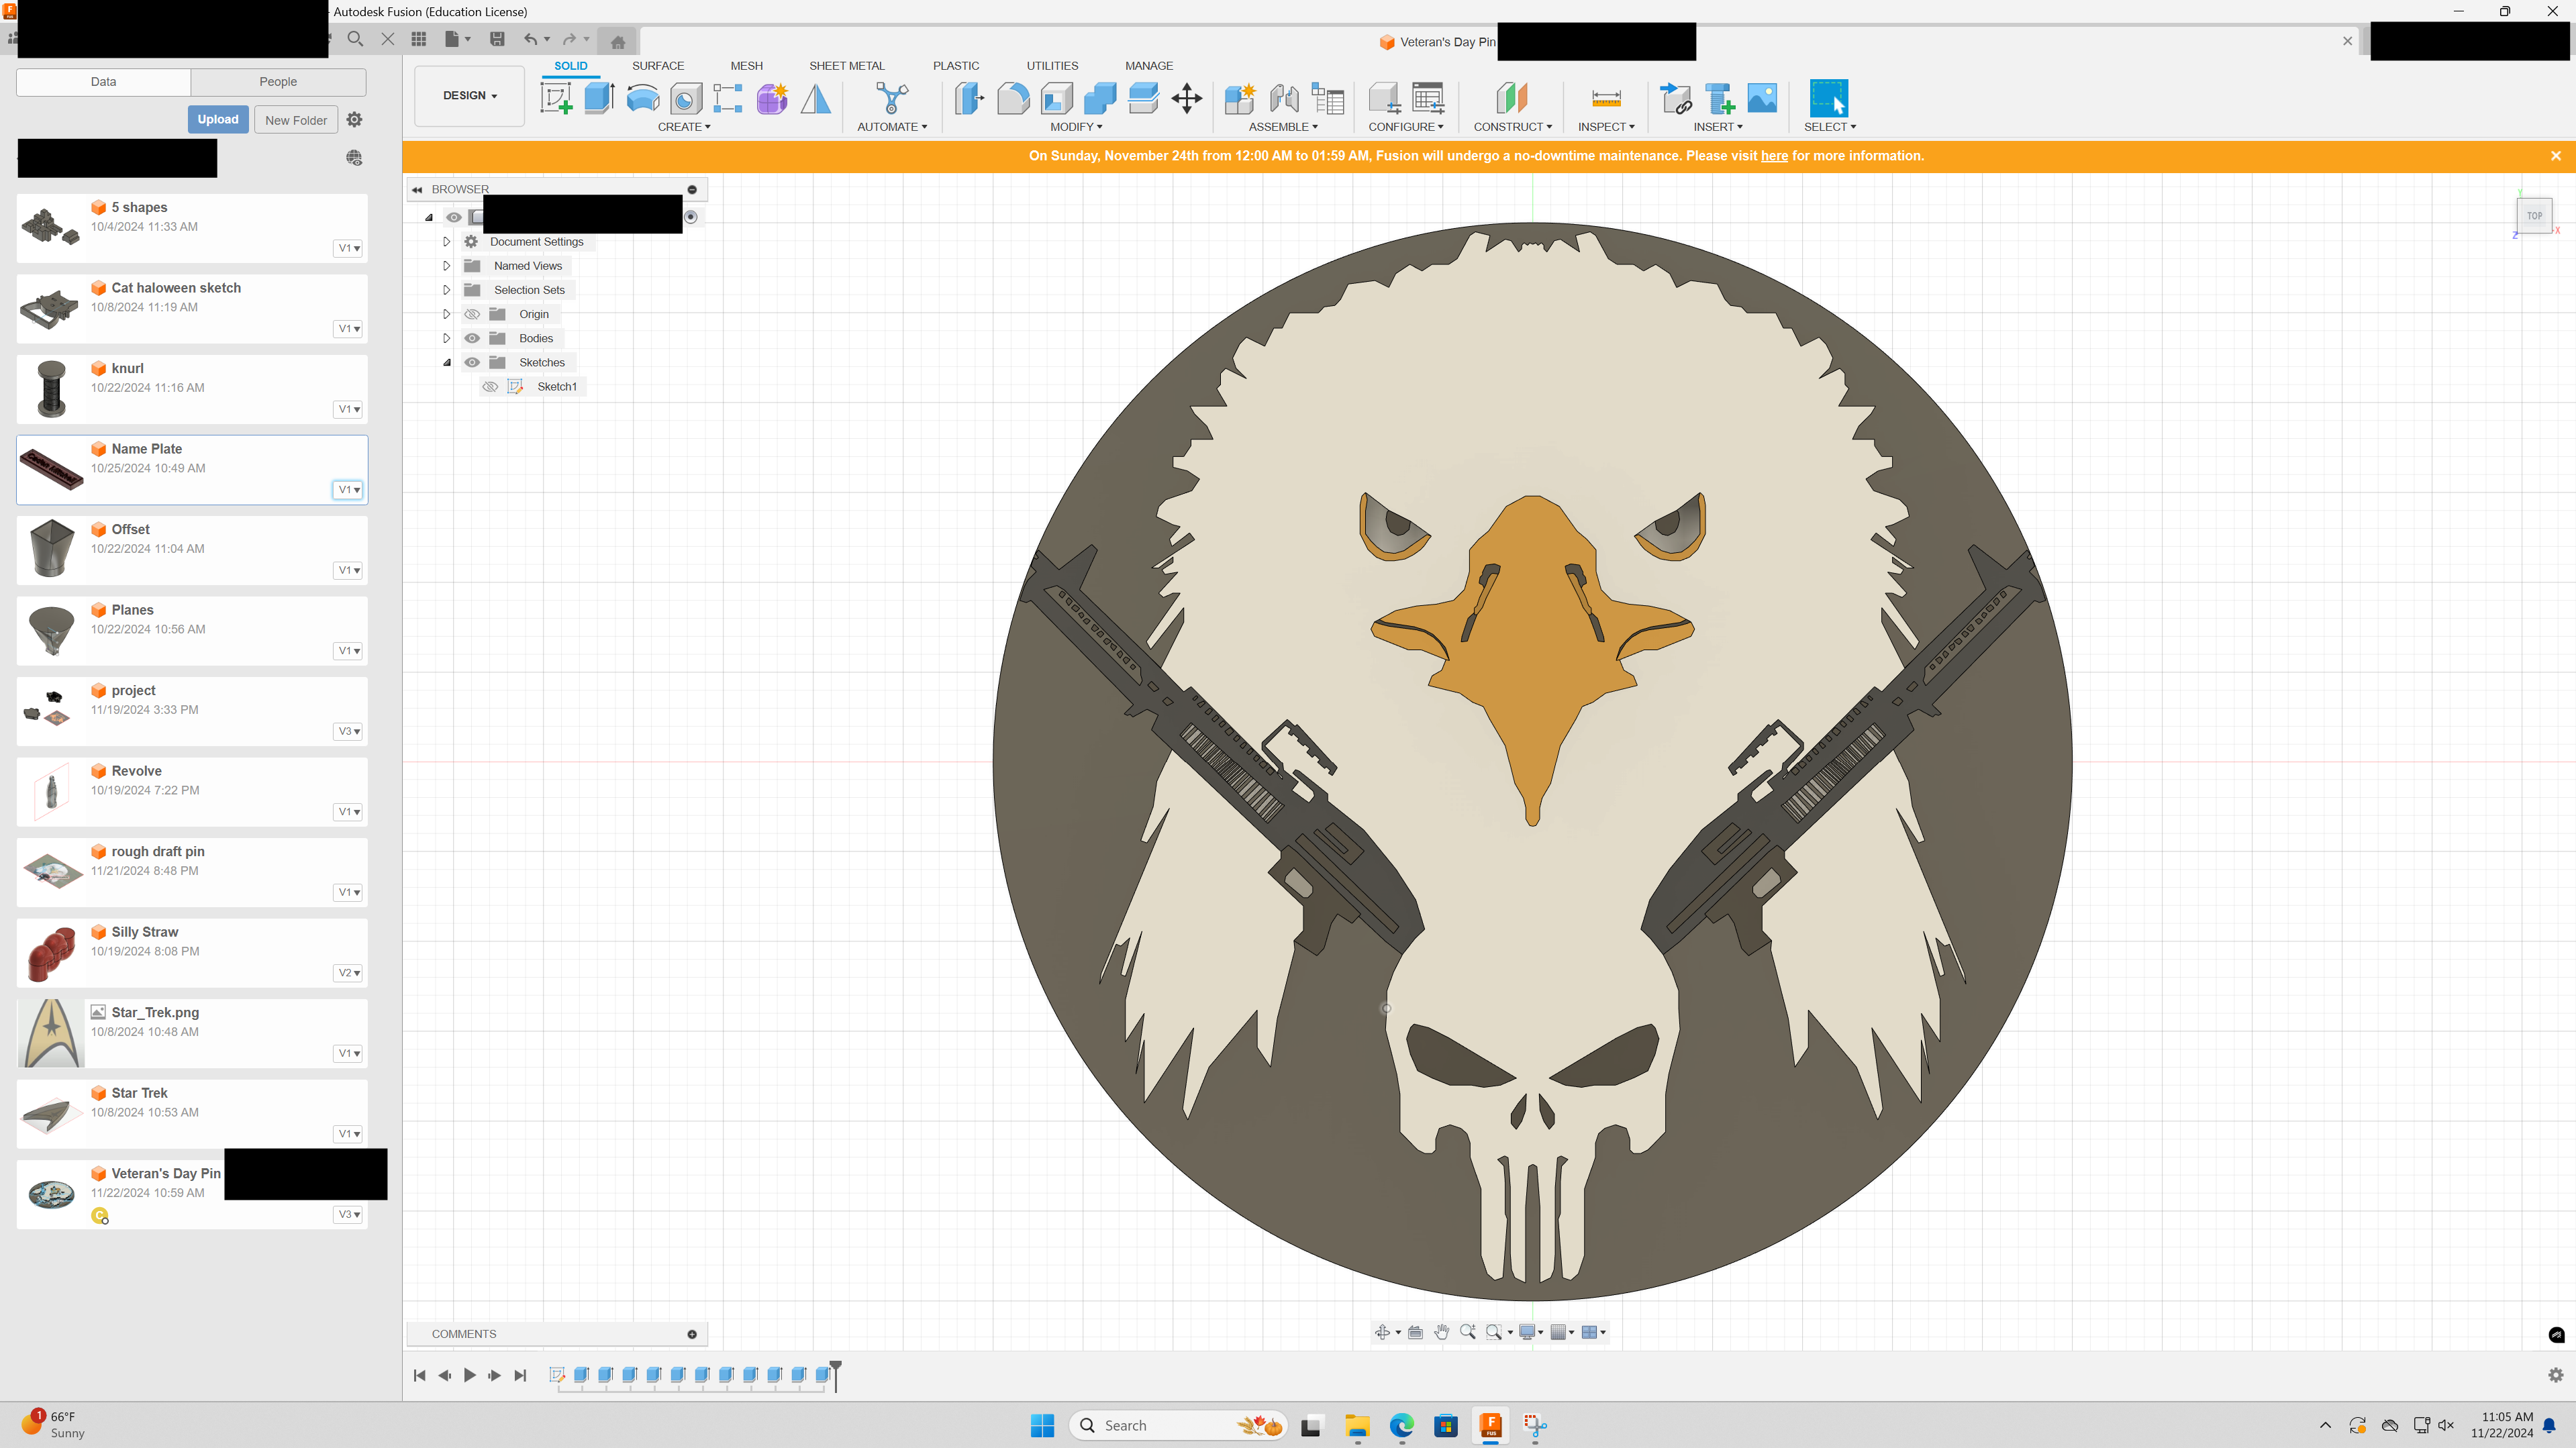2576x1448 pixels.
Task: Toggle visibility of the Bodies folder
Action: 472,338
